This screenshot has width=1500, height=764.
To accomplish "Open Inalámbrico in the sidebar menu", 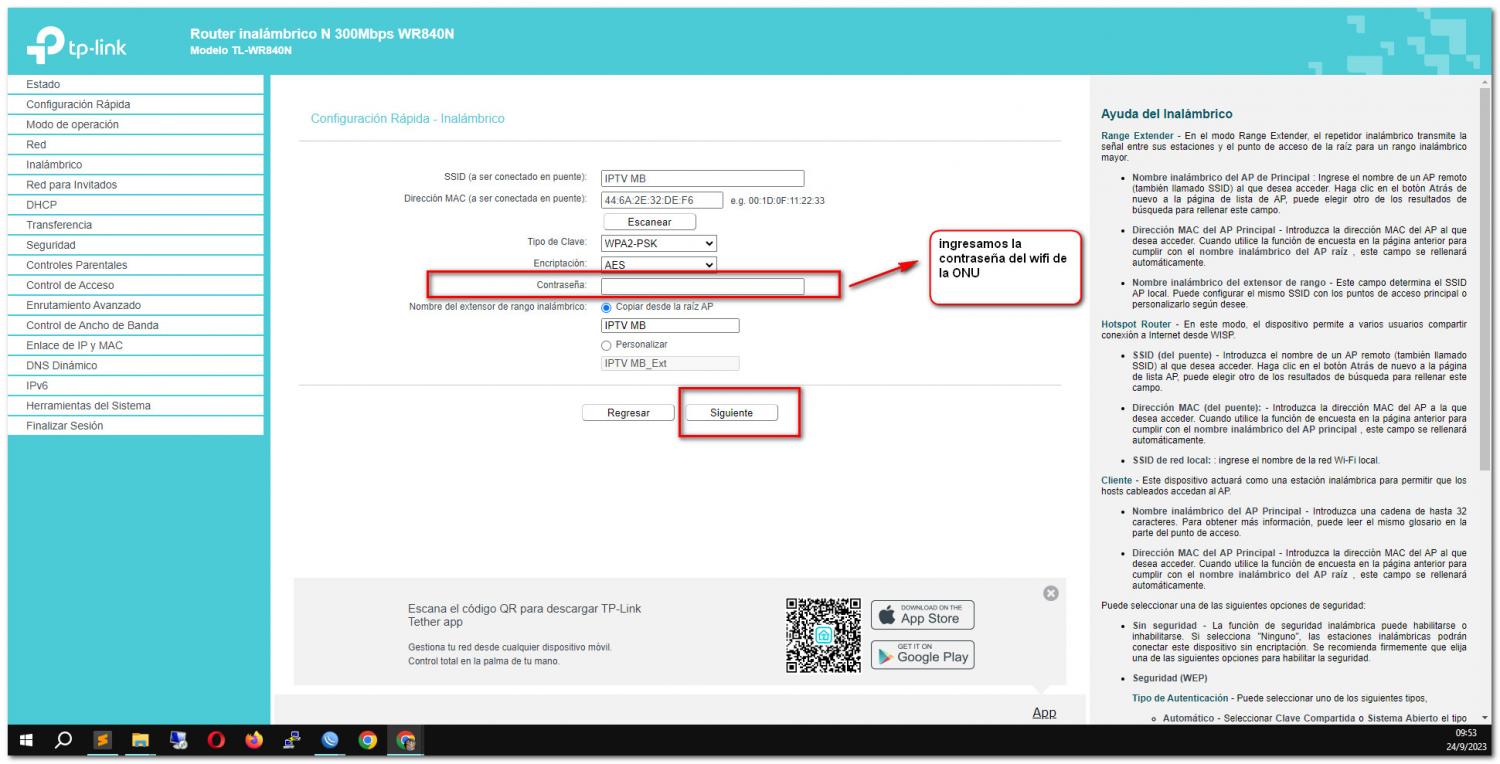I will point(54,165).
